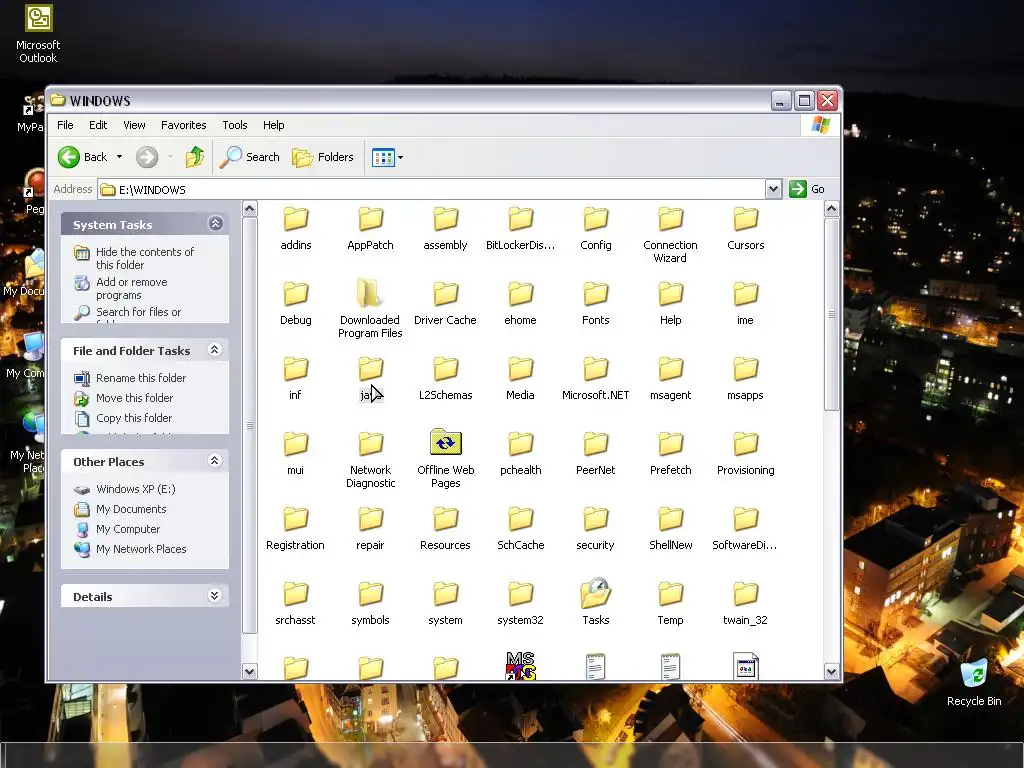The width and height of the screenshot is (1024, 768).
Task: Click the Go button
Action: 807,189
